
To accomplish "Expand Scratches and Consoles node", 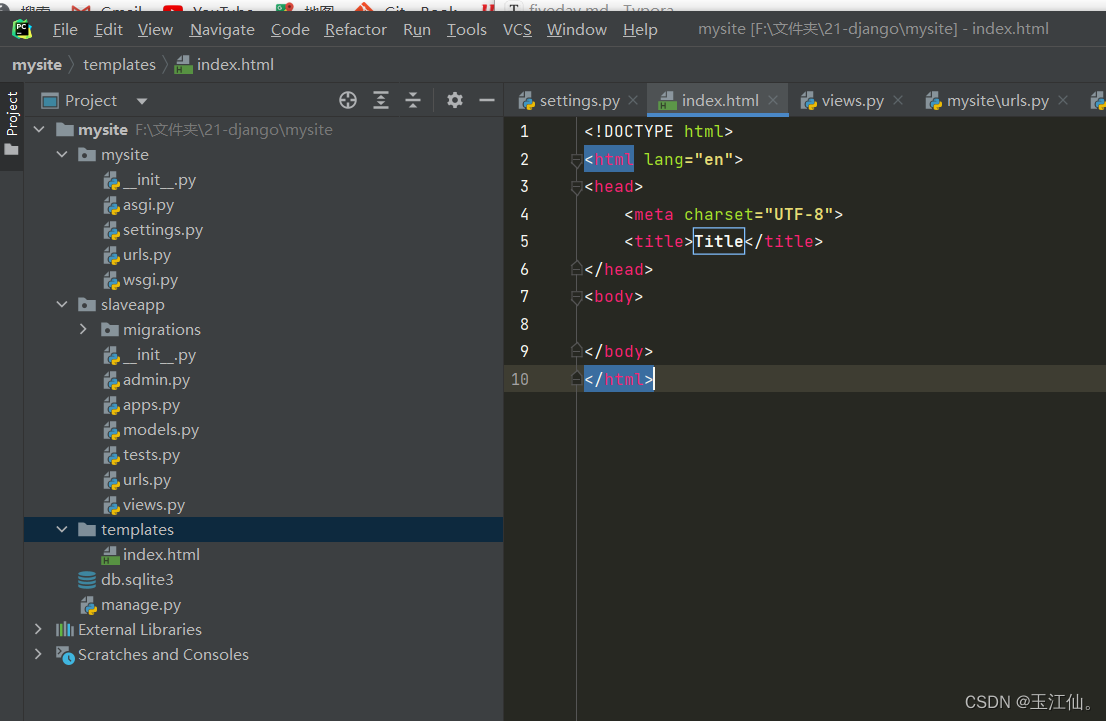I will pyautogui.click(x=39, y=655).
